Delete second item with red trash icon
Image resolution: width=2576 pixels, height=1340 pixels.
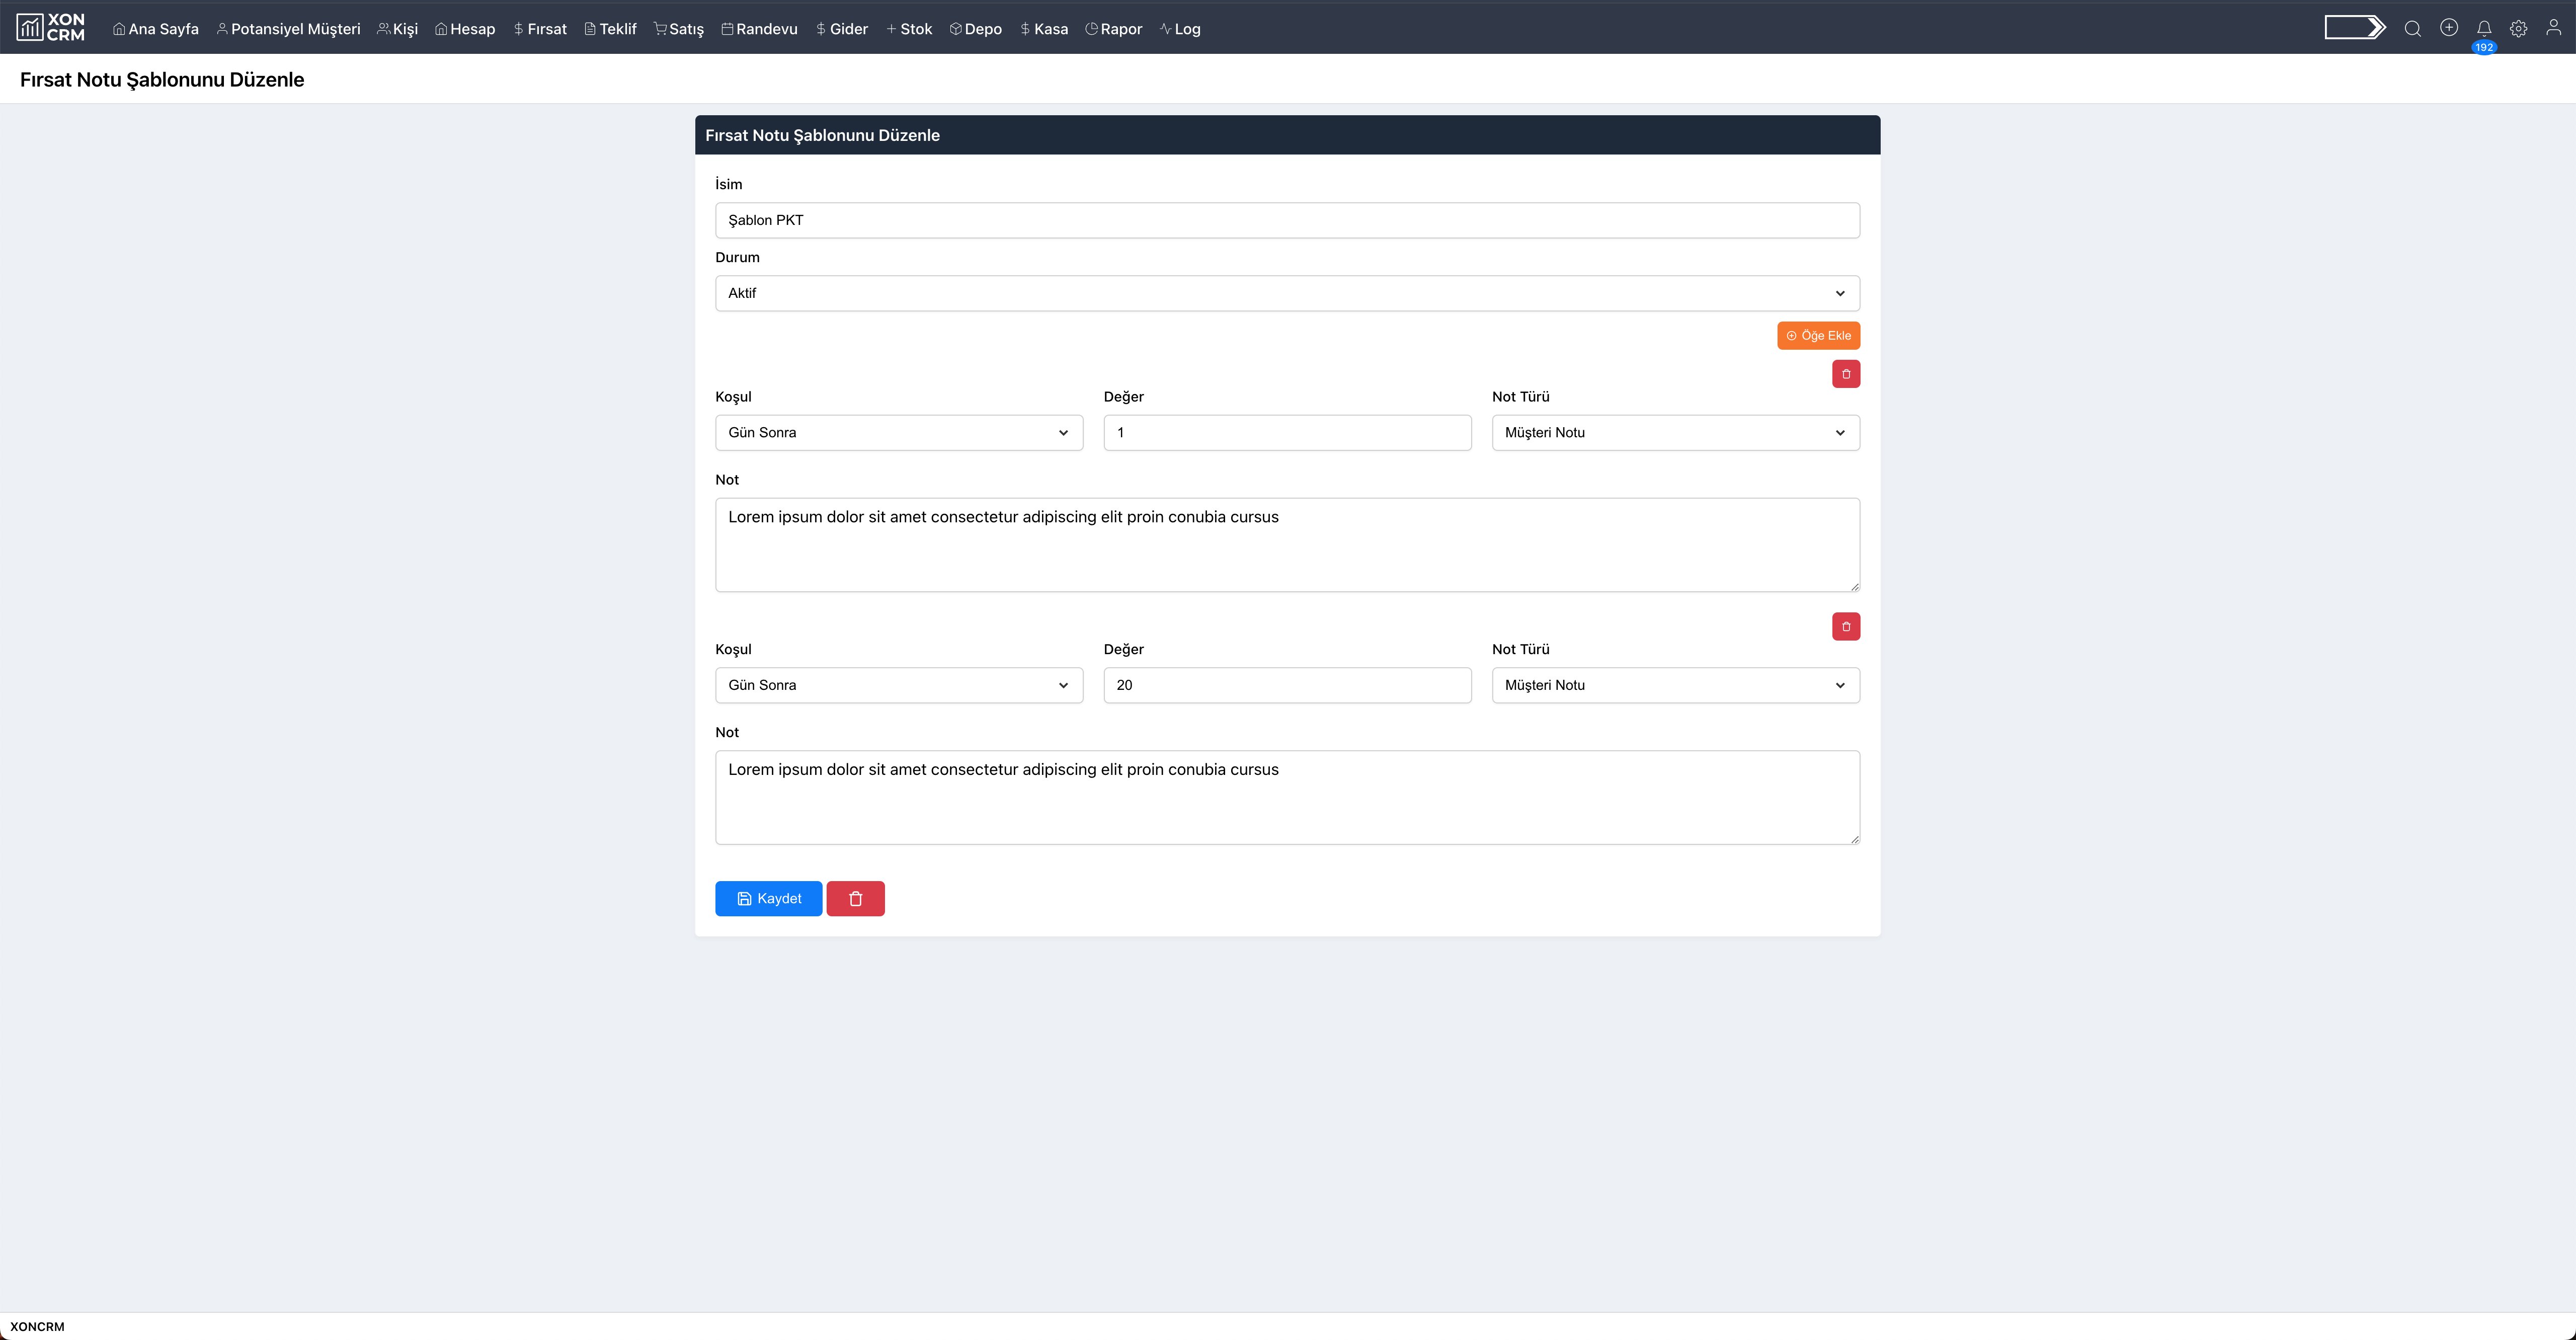coord(1845,627)
